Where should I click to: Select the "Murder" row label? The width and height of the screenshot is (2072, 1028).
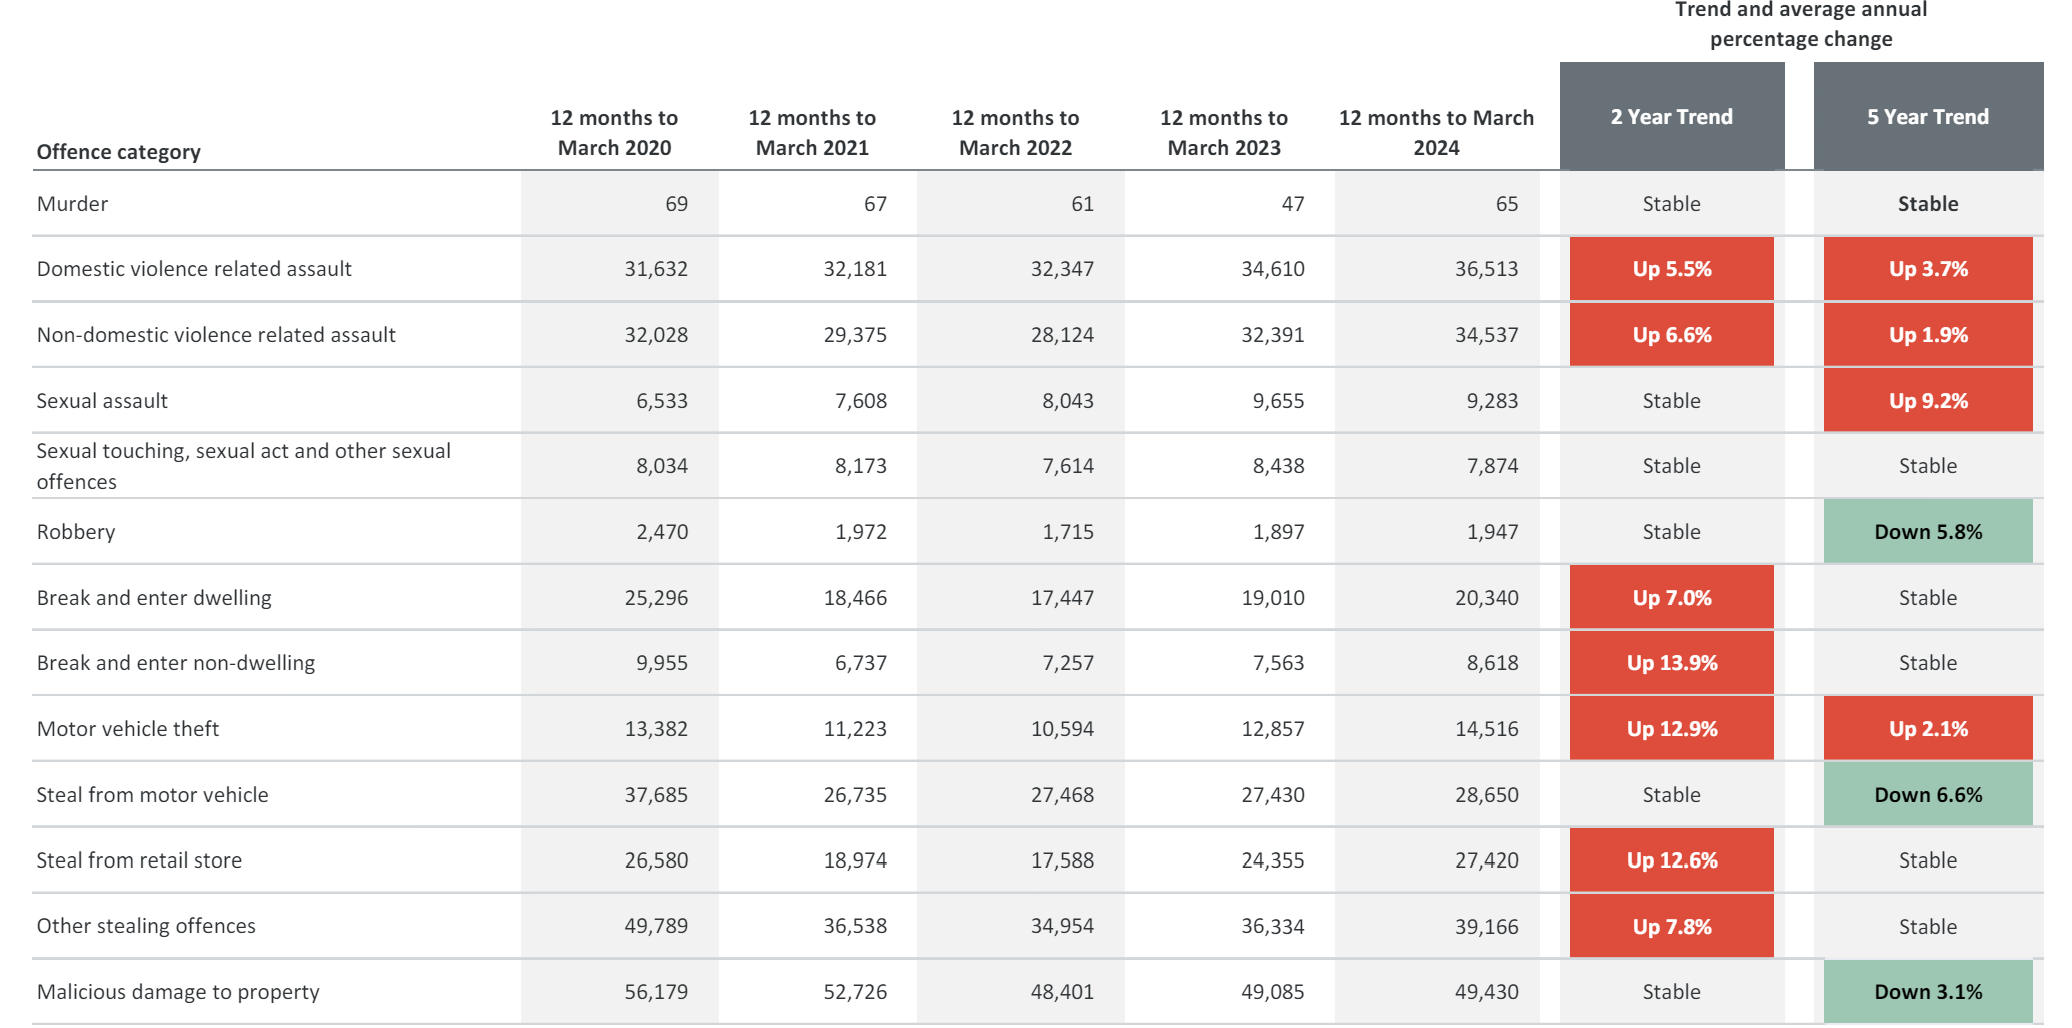pyautogui.click(x=73, y=204)
